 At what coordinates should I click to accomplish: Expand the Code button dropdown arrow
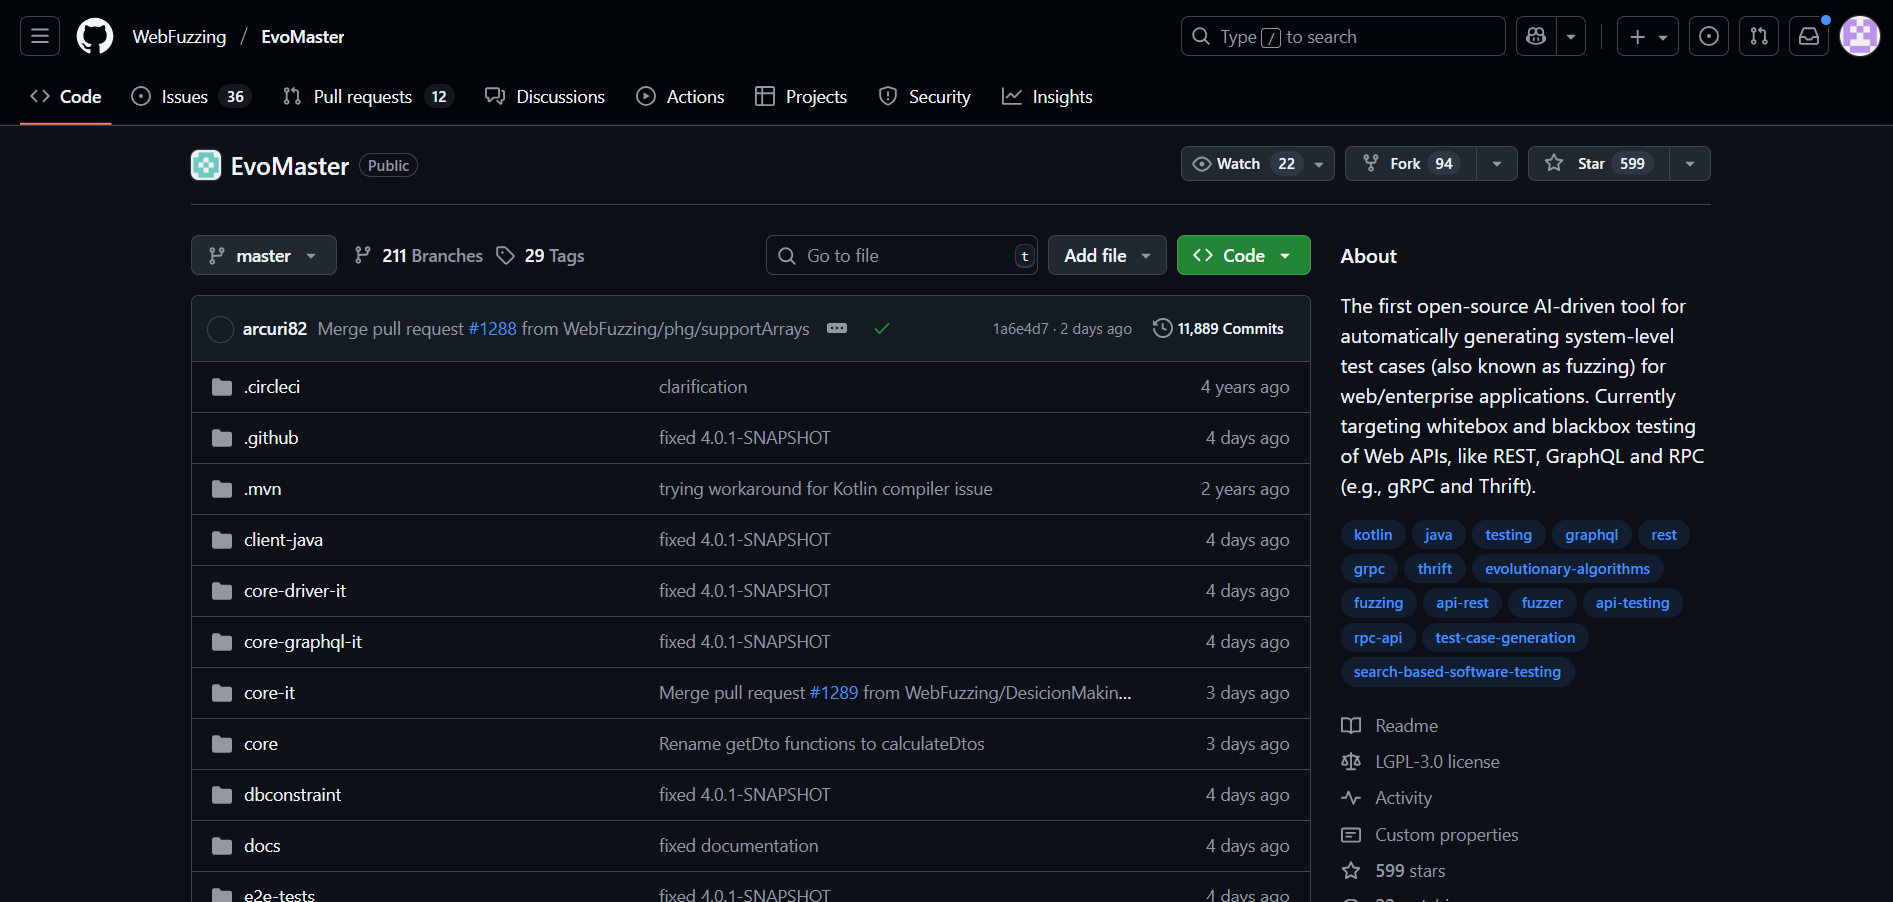[x=1286, y=255]
